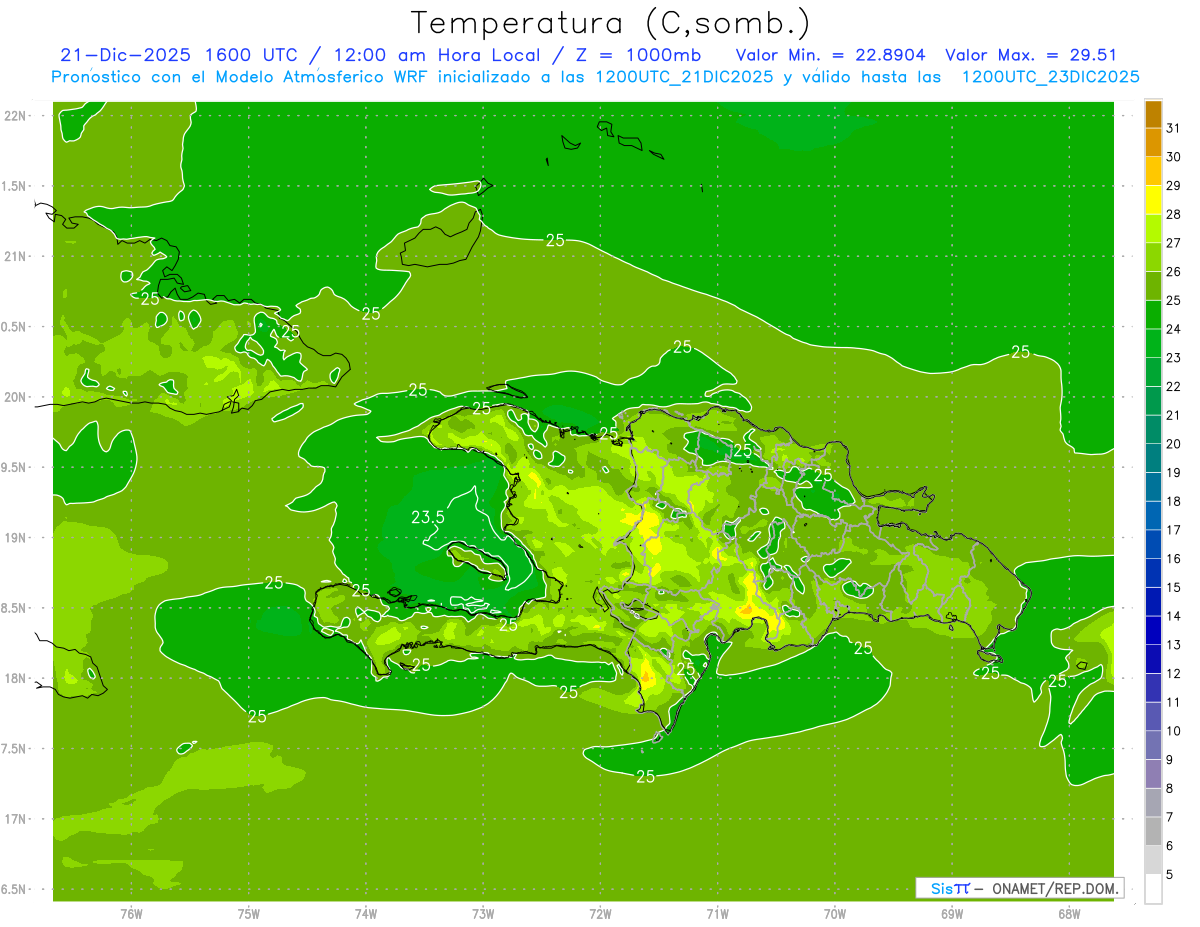Click the "ONAMET/REP.DOM." credit label
Viewport: 1200px width, 927px height.
tap(1054, 888)
